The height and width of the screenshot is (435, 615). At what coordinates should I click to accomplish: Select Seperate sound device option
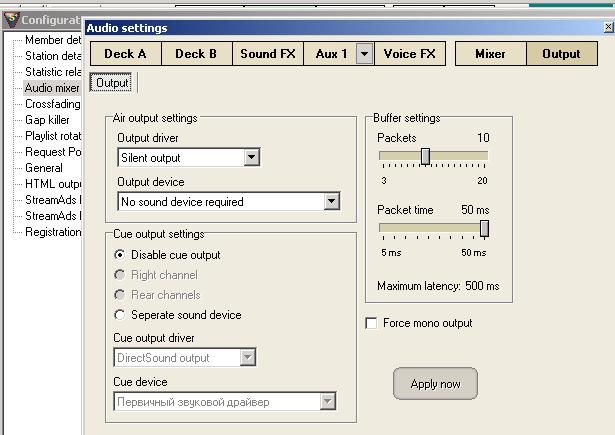point(121,315)
